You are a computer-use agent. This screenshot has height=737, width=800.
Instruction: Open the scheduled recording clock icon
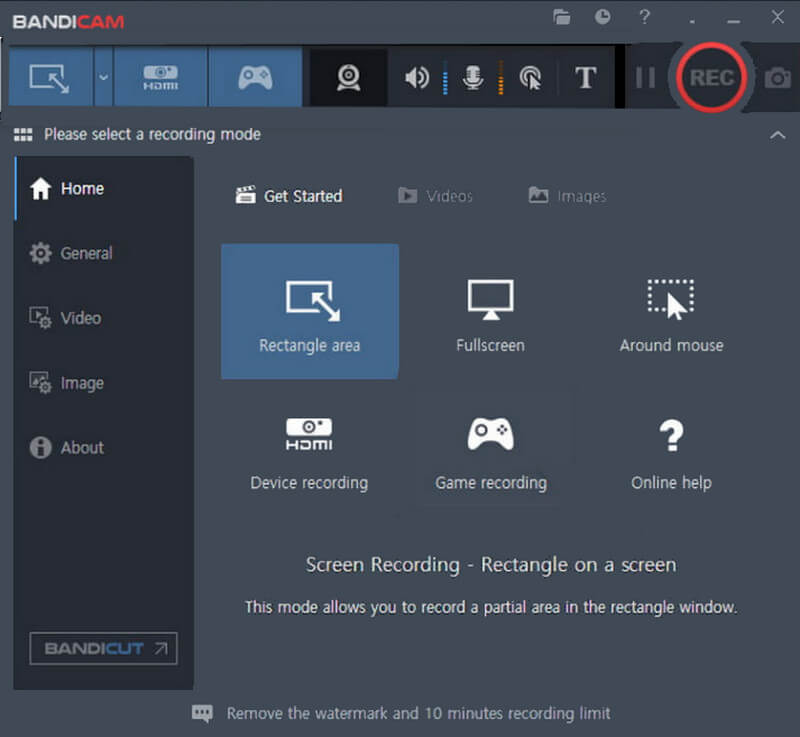point(603,17)
